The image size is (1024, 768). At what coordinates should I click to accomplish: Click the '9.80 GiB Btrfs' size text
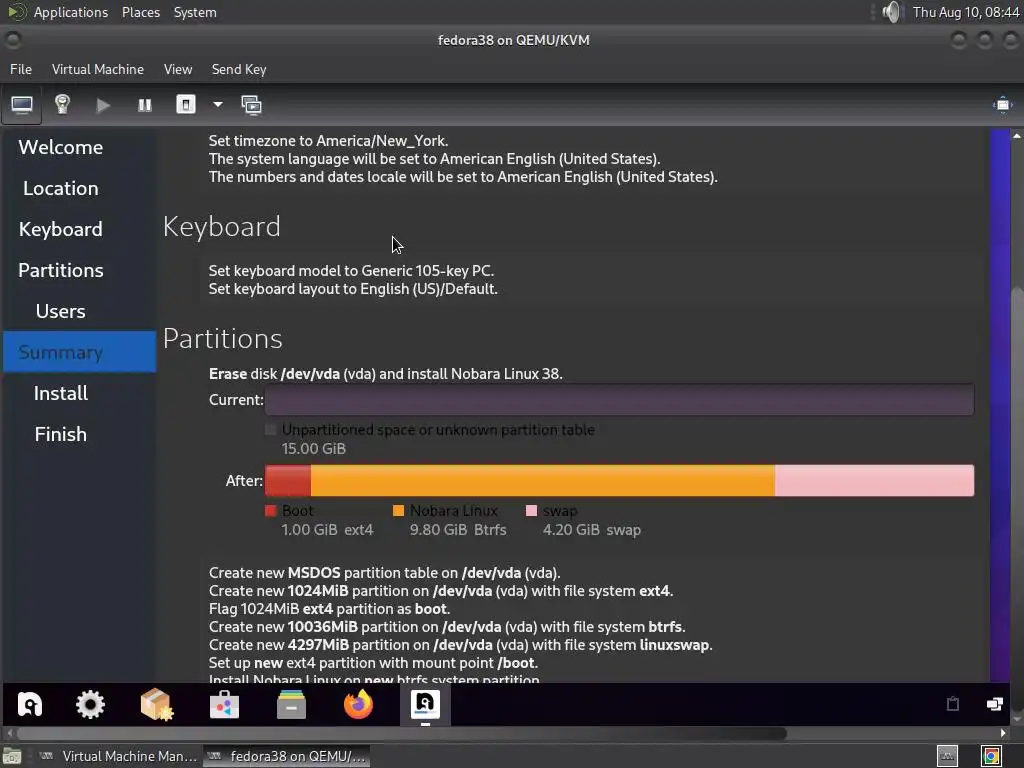click(458, 530)
